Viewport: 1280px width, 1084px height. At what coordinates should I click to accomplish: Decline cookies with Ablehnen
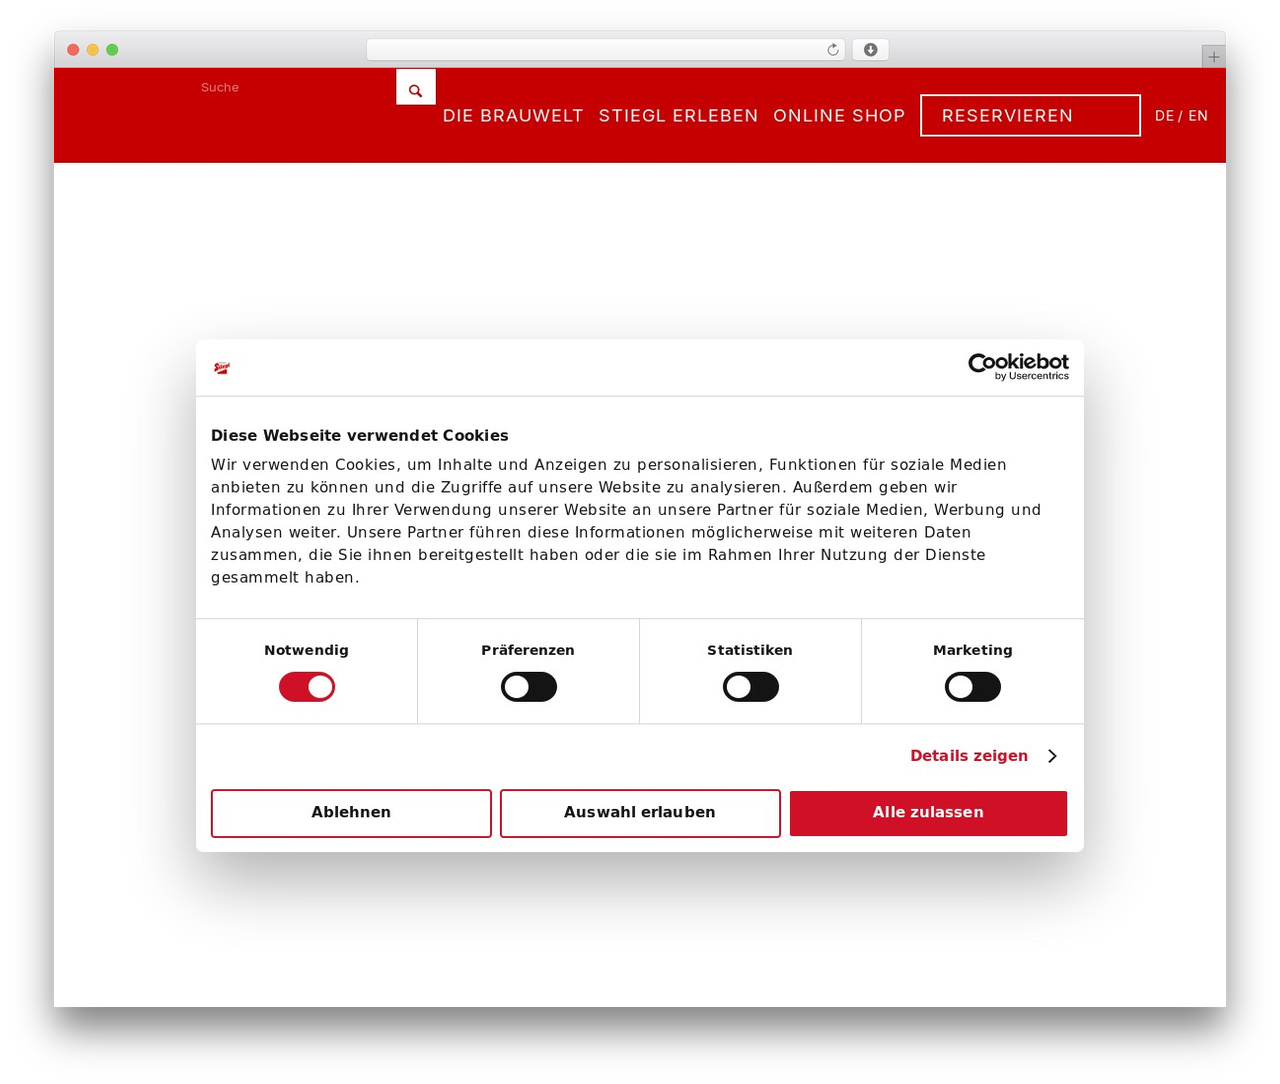[x=351, y=813]
